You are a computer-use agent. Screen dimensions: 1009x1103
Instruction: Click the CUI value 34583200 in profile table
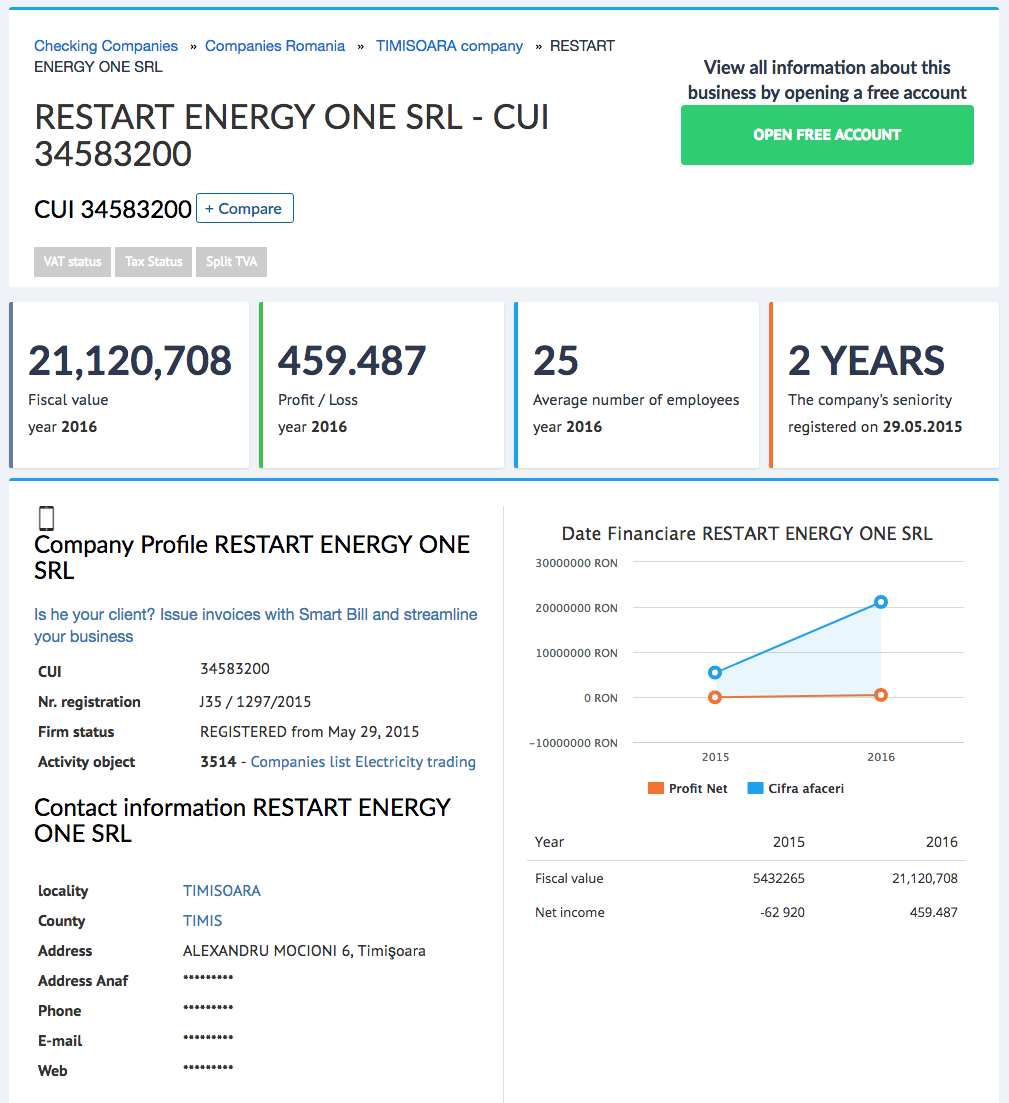[x=235, y=669]
